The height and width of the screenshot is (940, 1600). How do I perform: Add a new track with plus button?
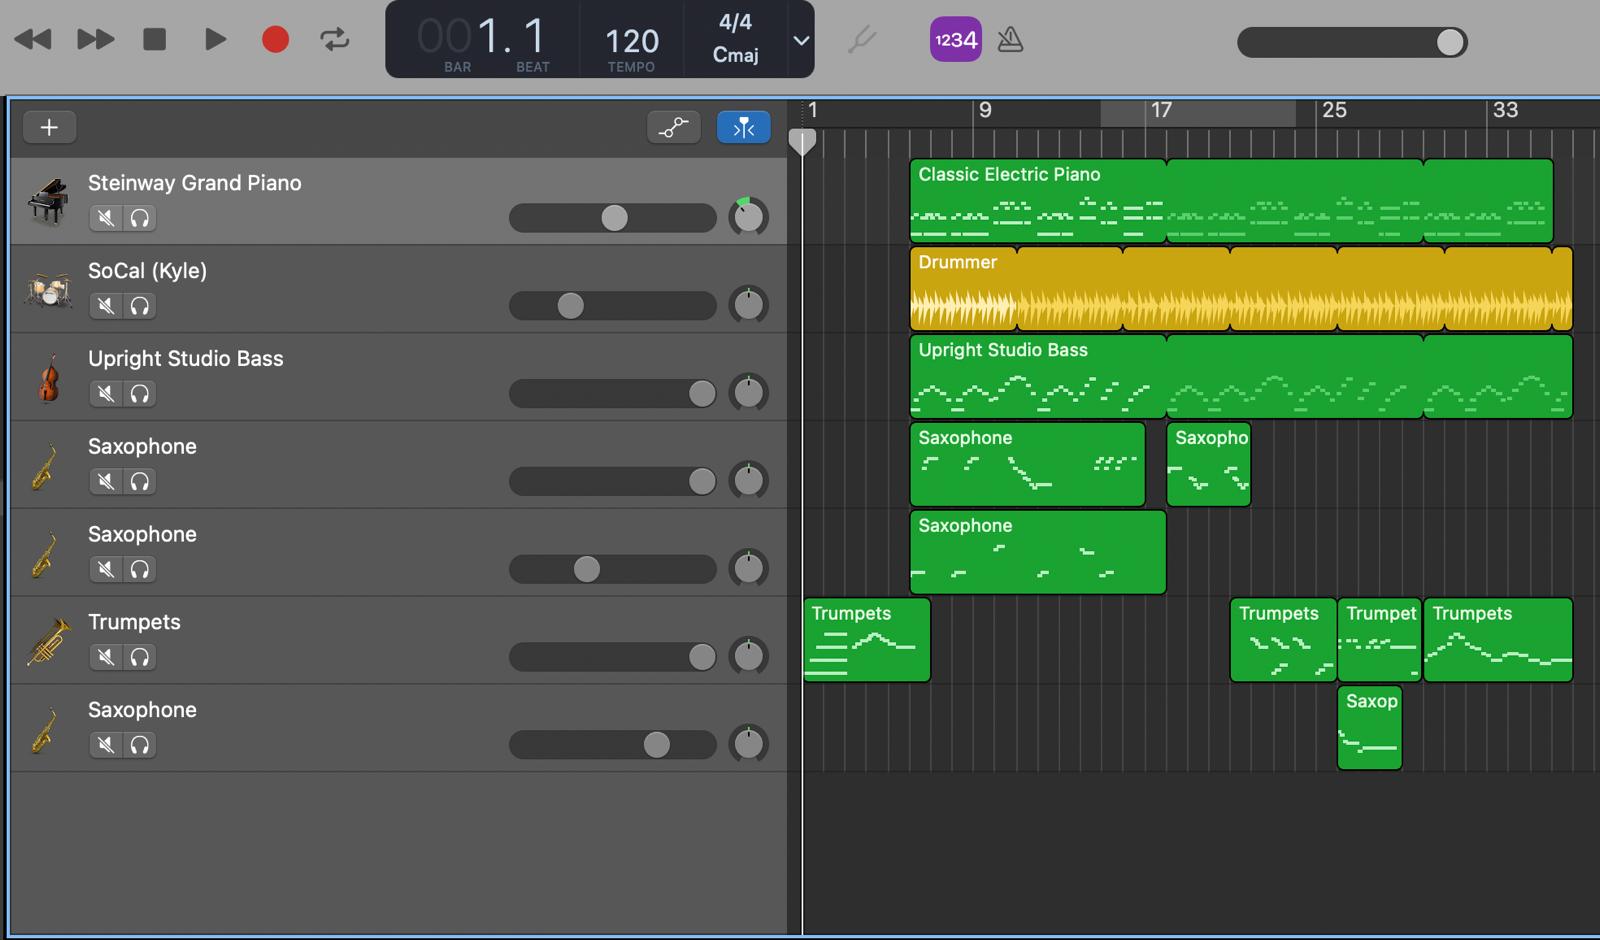pyautogui.click(x=49, y=127)
